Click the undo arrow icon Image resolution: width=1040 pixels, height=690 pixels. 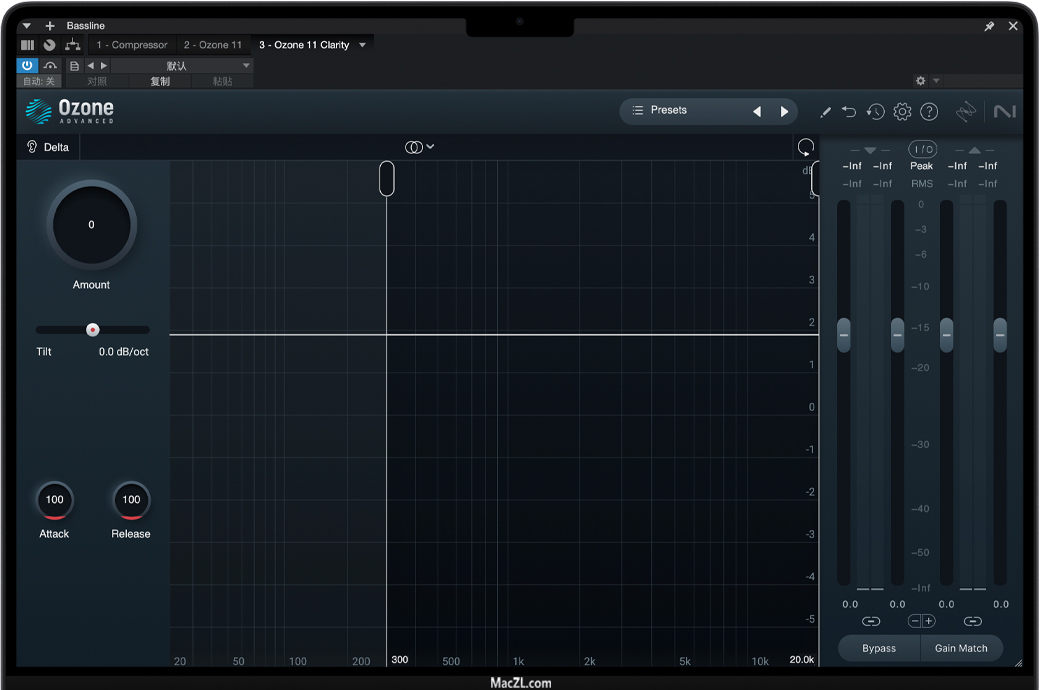849,112
